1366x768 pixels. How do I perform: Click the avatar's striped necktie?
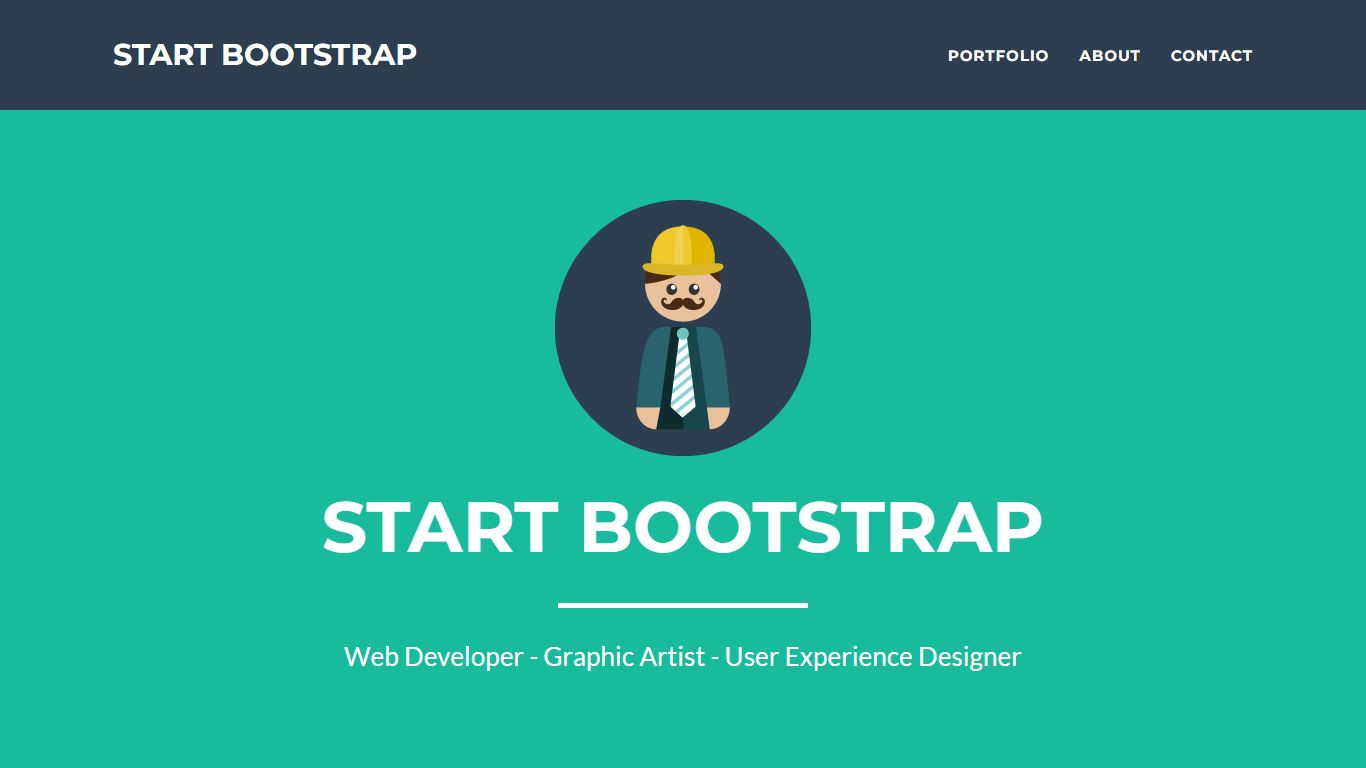point(683,376)
